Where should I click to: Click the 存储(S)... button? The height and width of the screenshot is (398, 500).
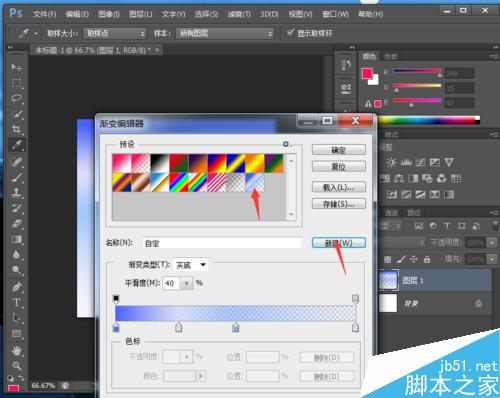[339, 204]
